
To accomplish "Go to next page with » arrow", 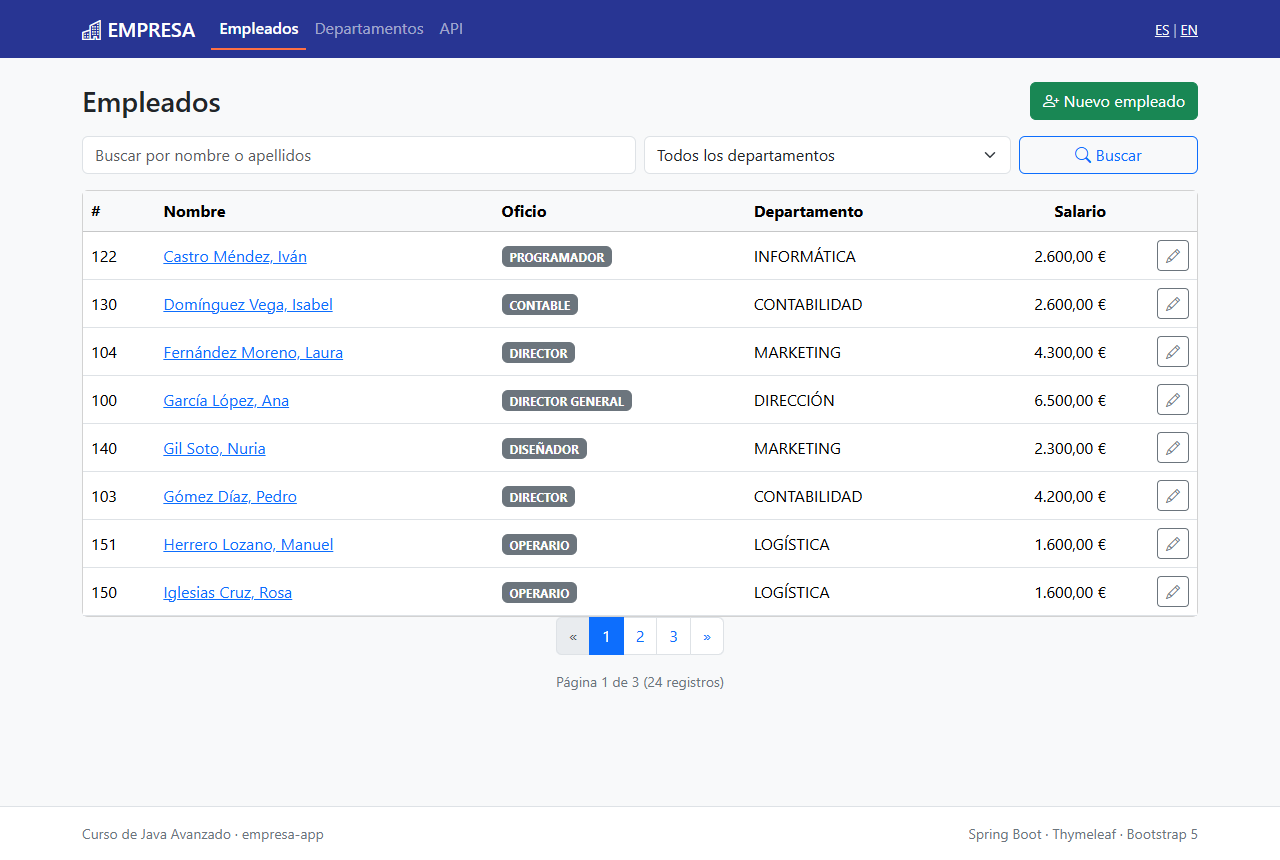I will 707,636.
